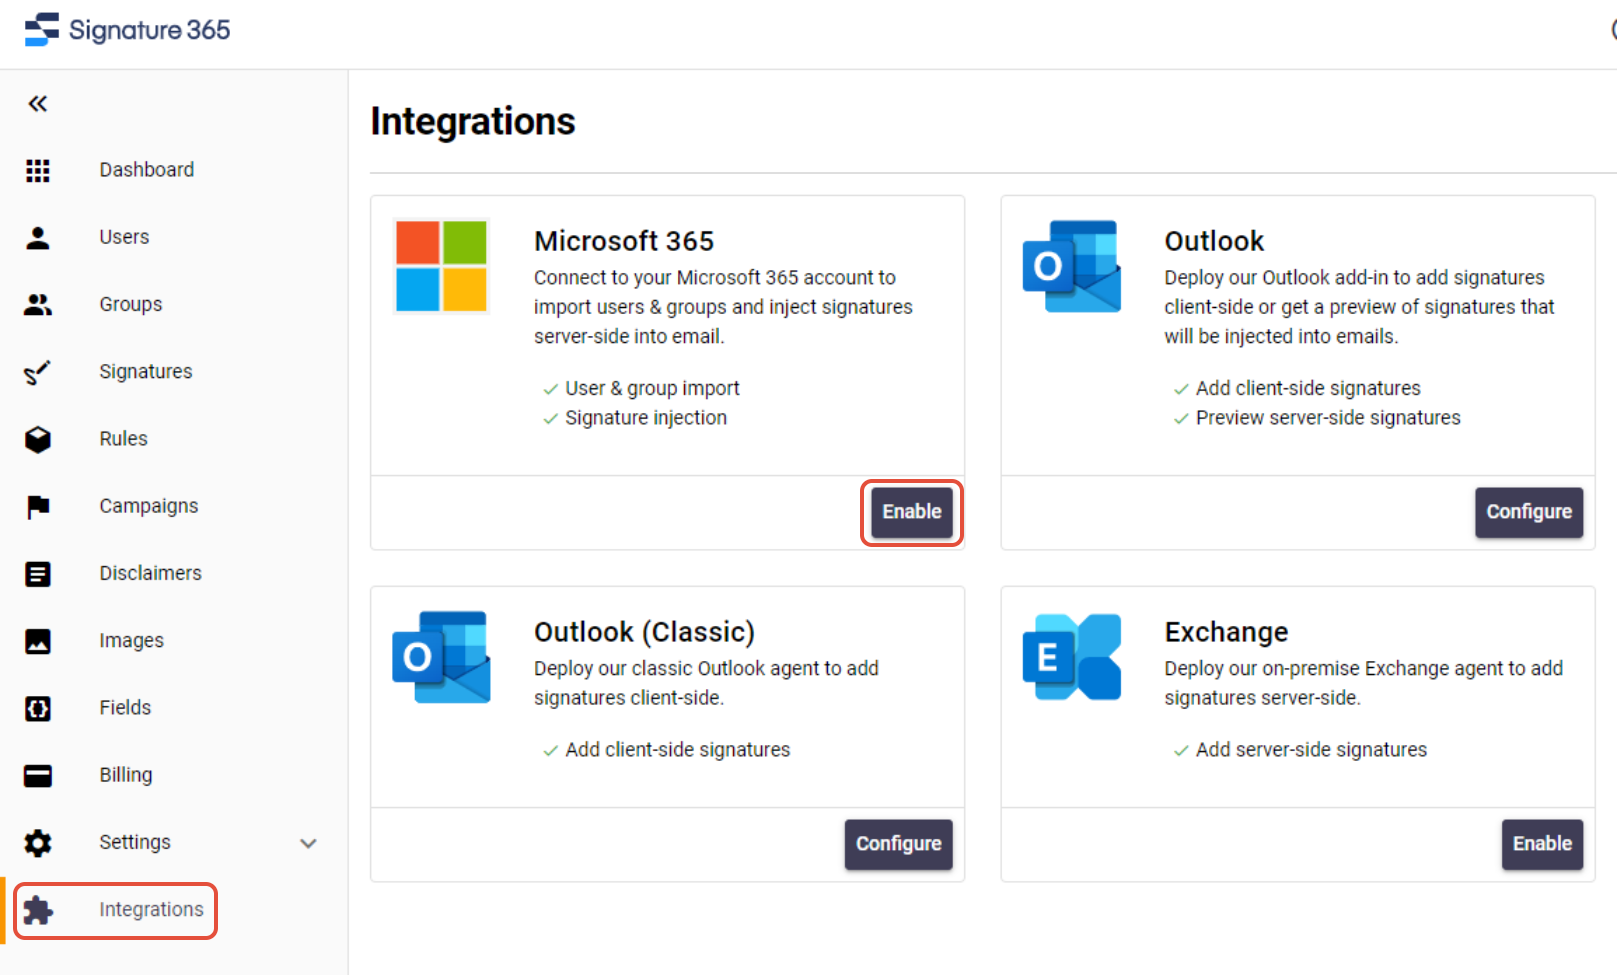Click the Users person icon
This screenshot has width=1617, height=975.
point(38,238)
